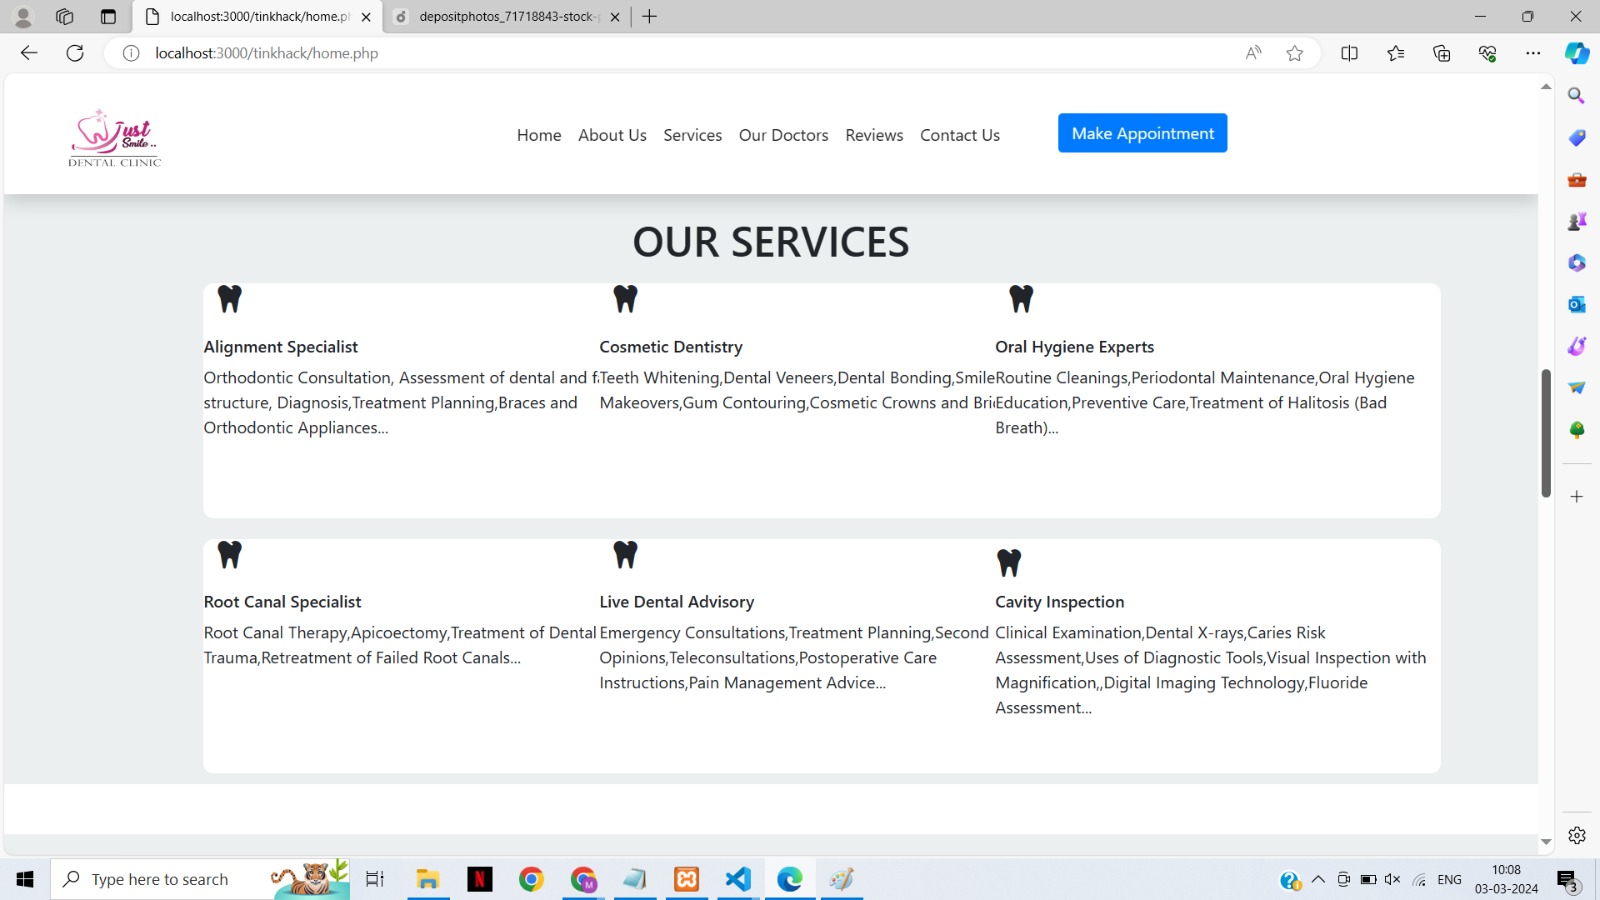
Task: View site information icon in address bar
Action: point(131,53)
